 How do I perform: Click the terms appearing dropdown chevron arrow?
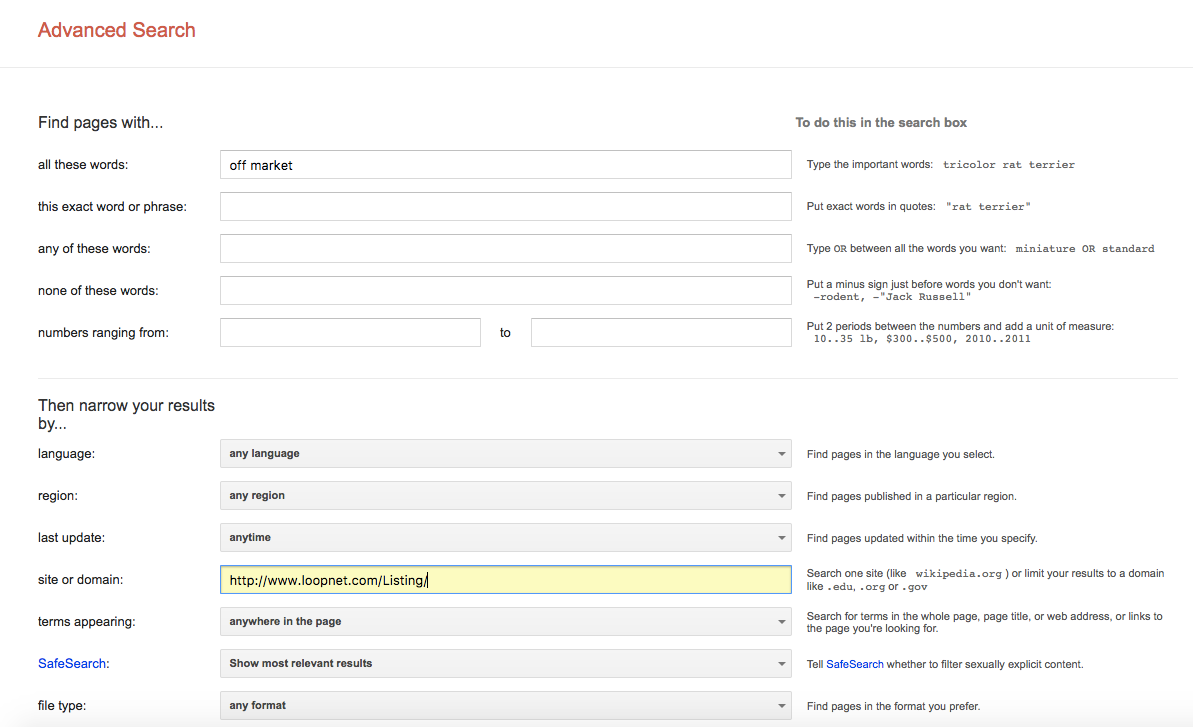click(x=783, y=621)
